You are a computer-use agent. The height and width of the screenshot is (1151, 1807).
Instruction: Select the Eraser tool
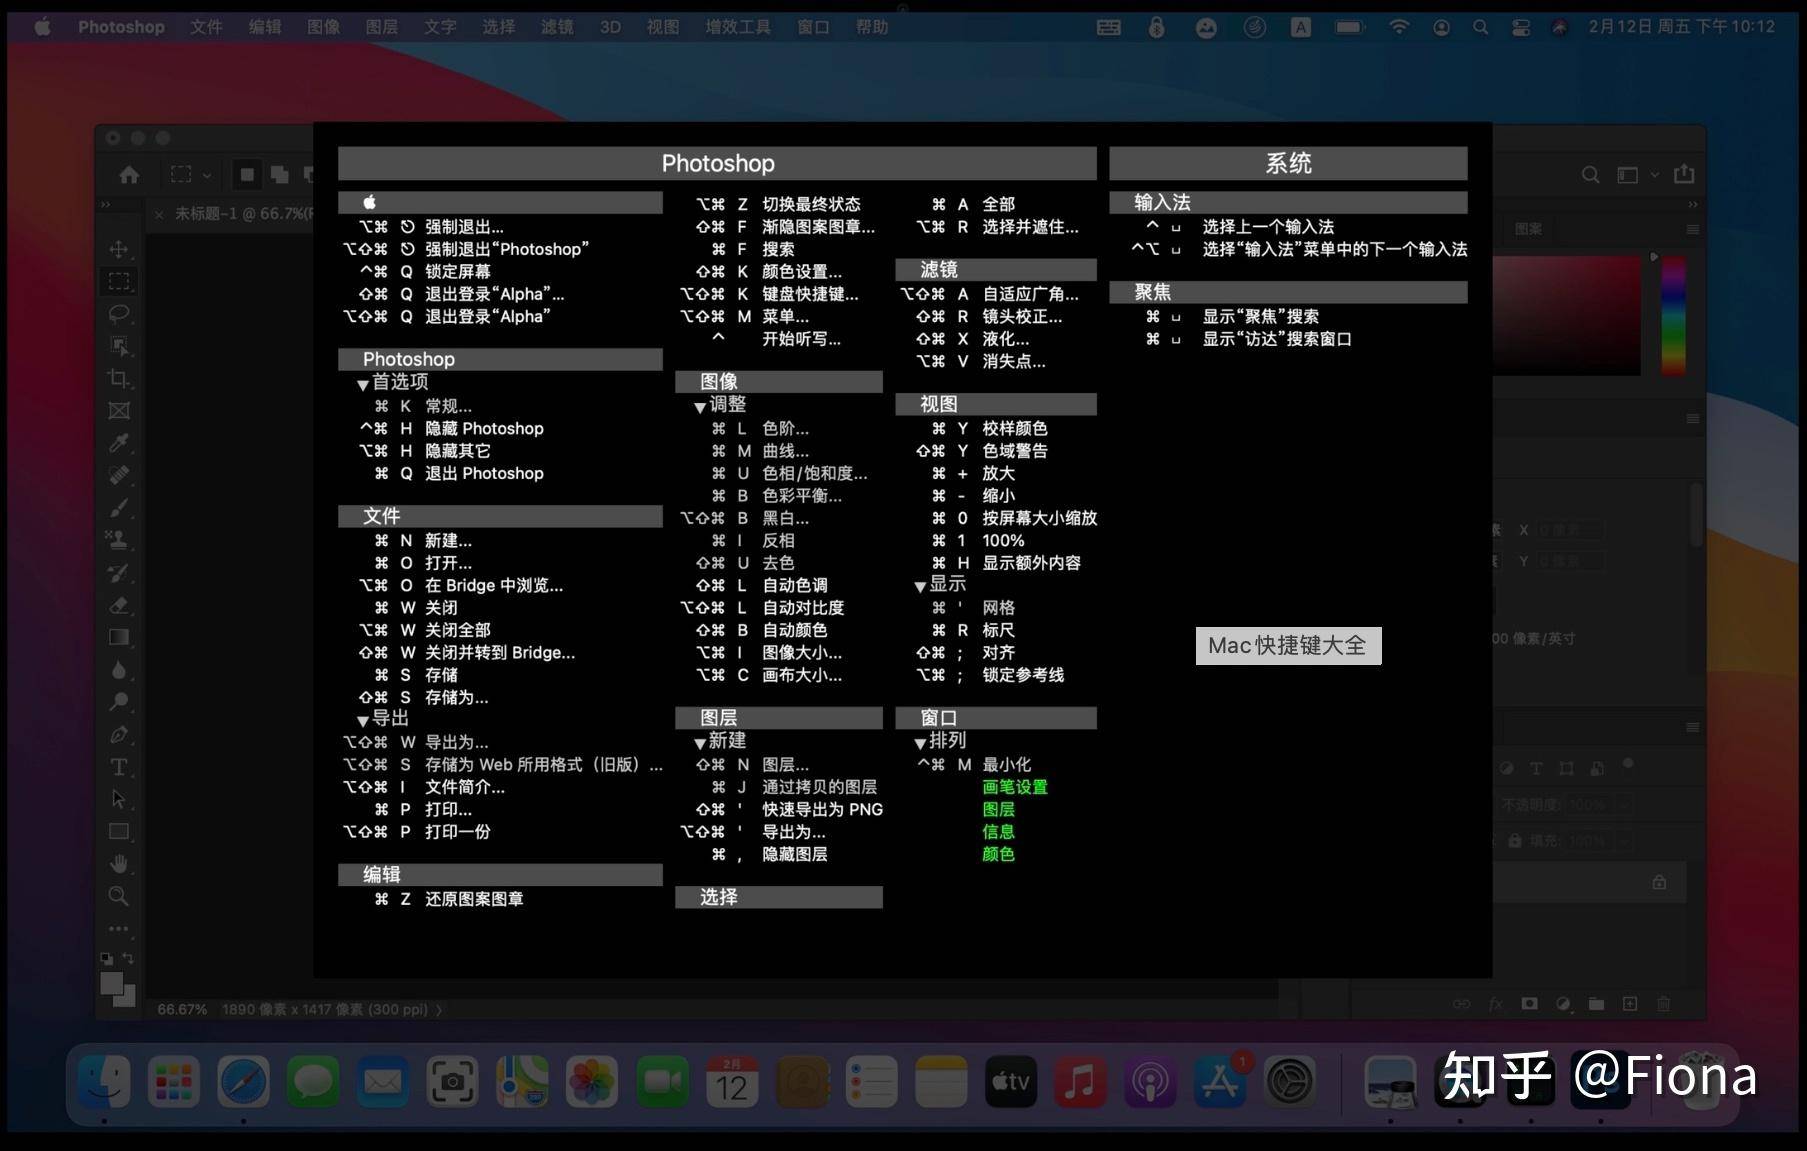[119, 605]
